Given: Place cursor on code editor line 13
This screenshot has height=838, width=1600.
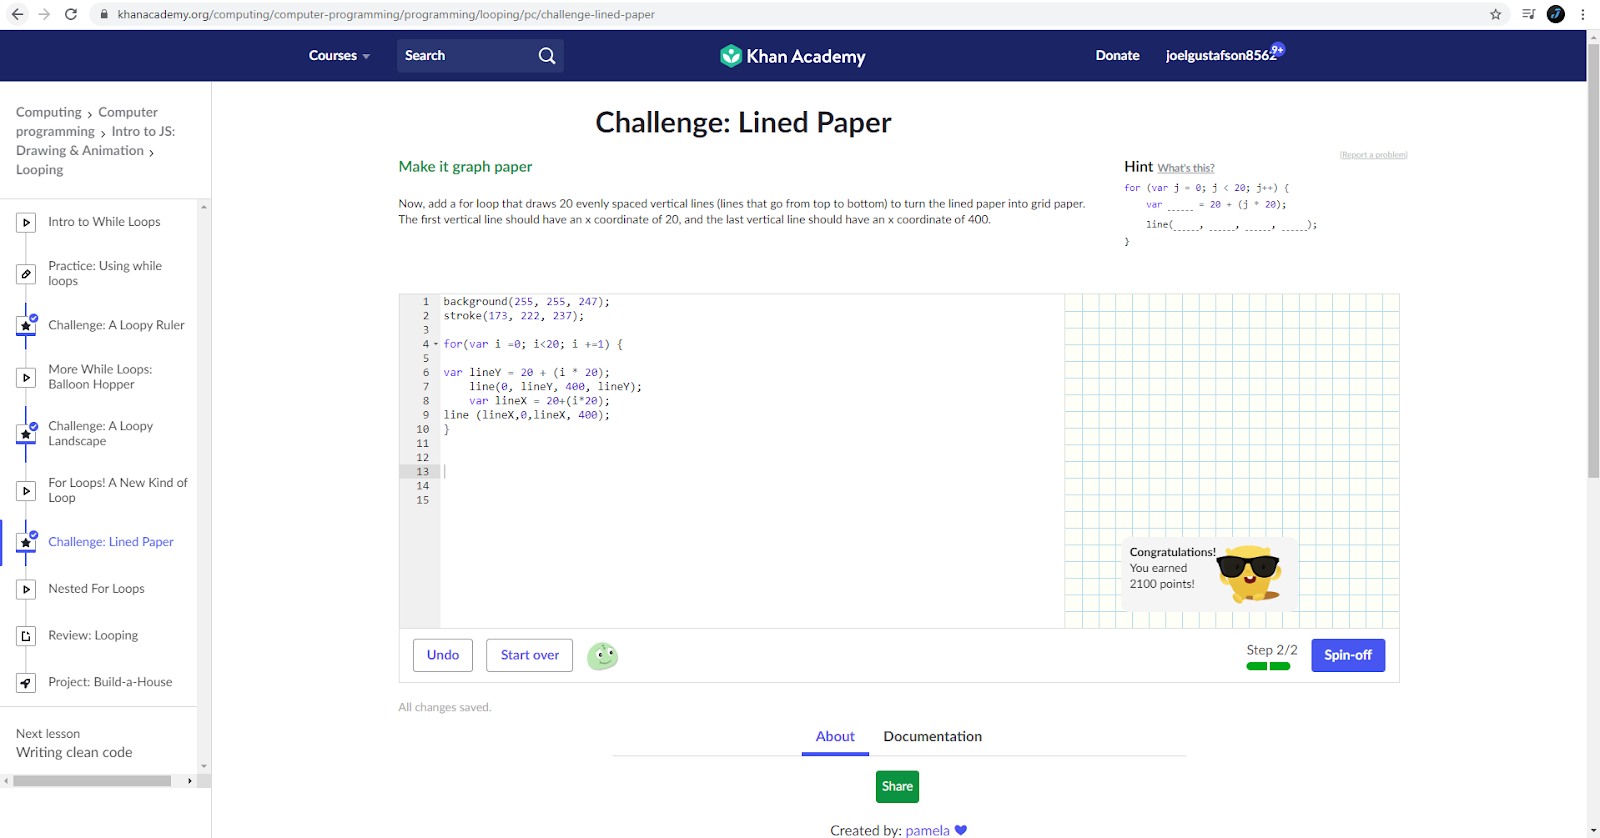Looking at the screenshot, I should pos(750,472).
